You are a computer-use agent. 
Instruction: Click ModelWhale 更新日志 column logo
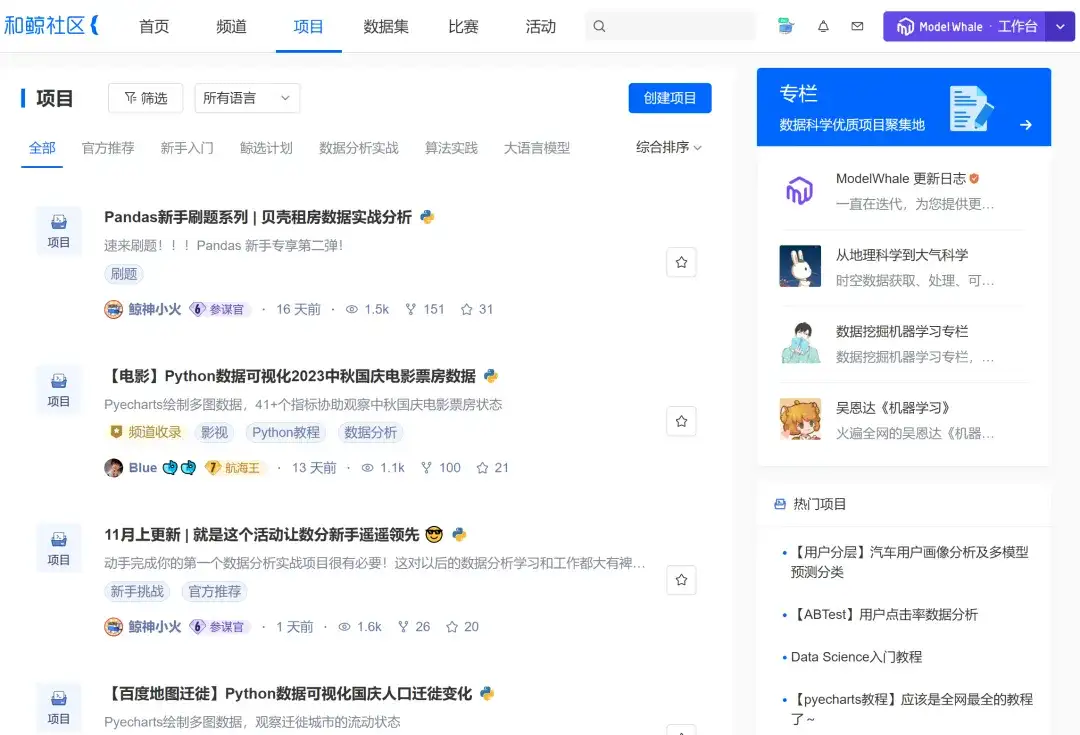click(x=800, y=190)
